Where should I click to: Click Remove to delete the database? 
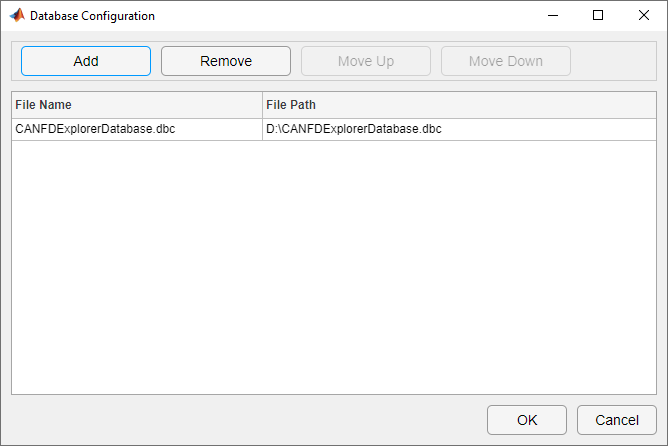[226, 61]
